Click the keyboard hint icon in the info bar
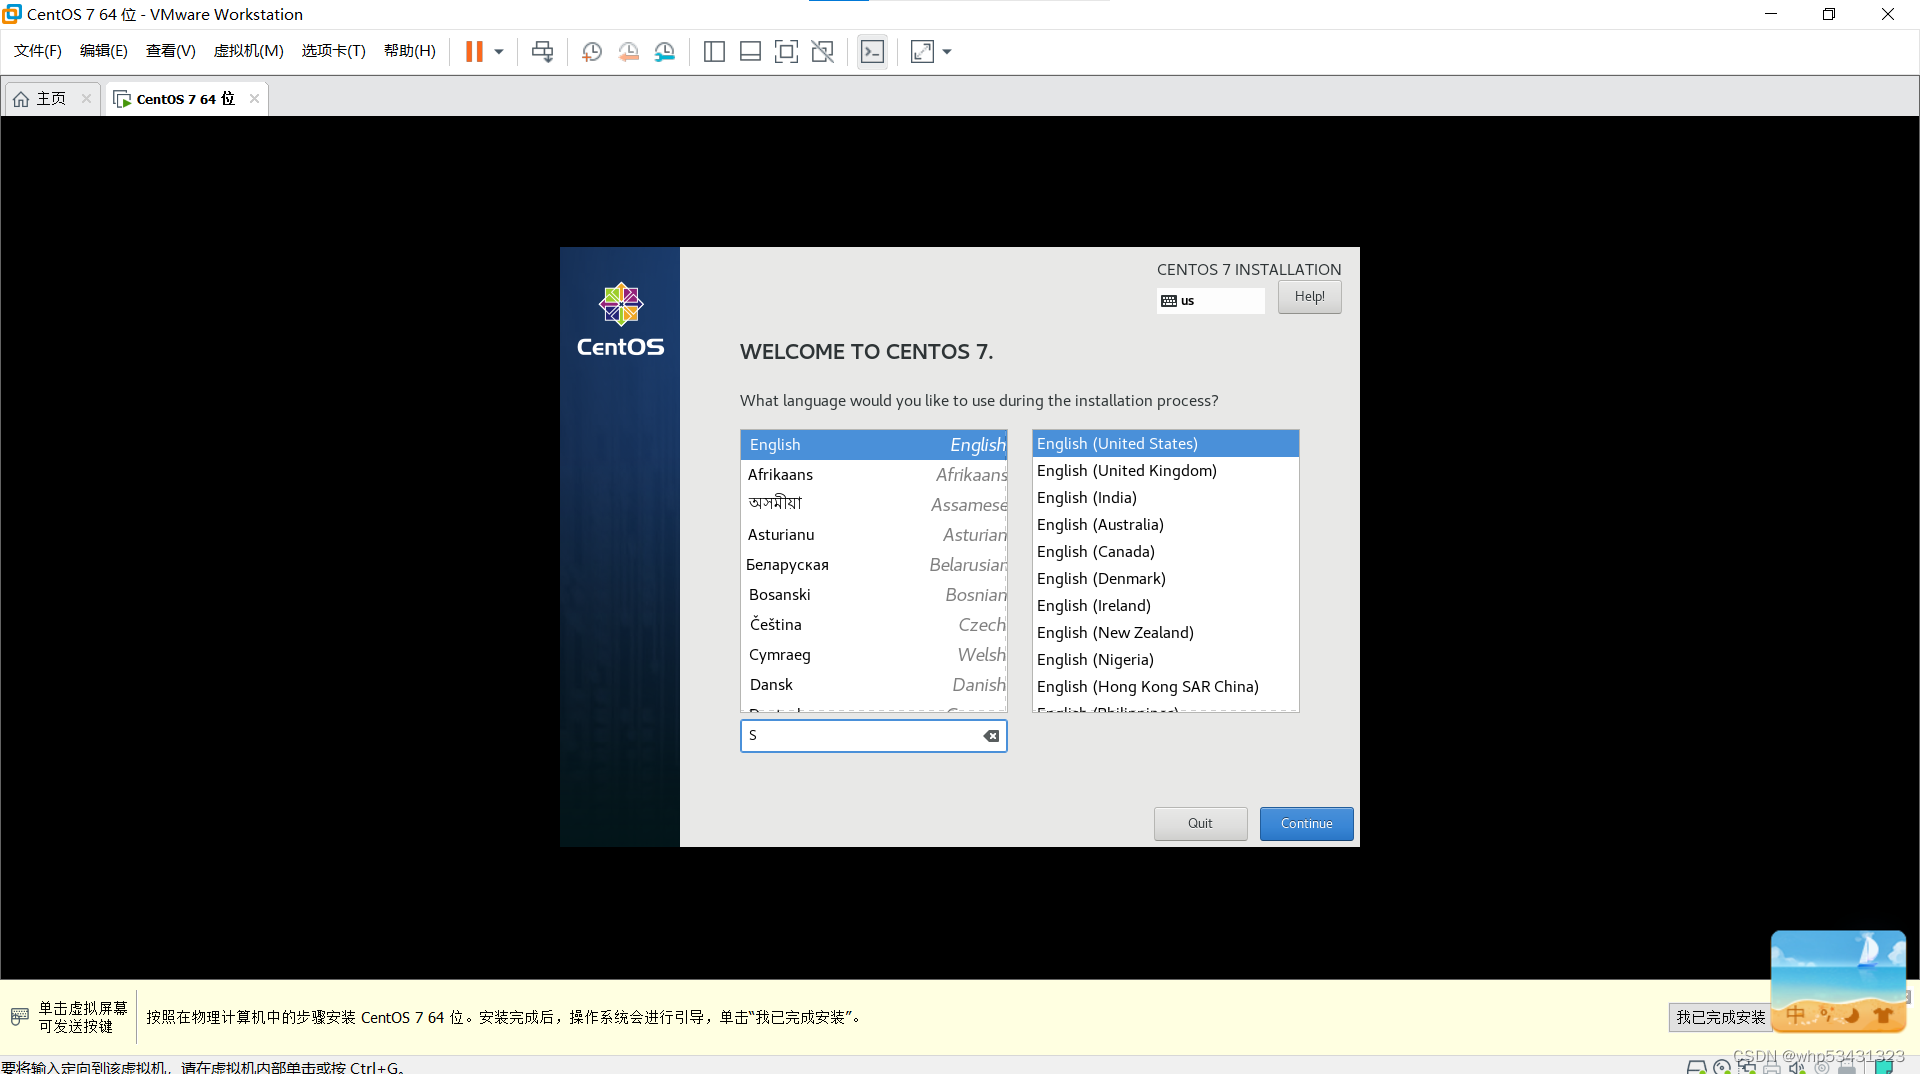Viewport: 1920px width, 1074px height. point(19,1017)
